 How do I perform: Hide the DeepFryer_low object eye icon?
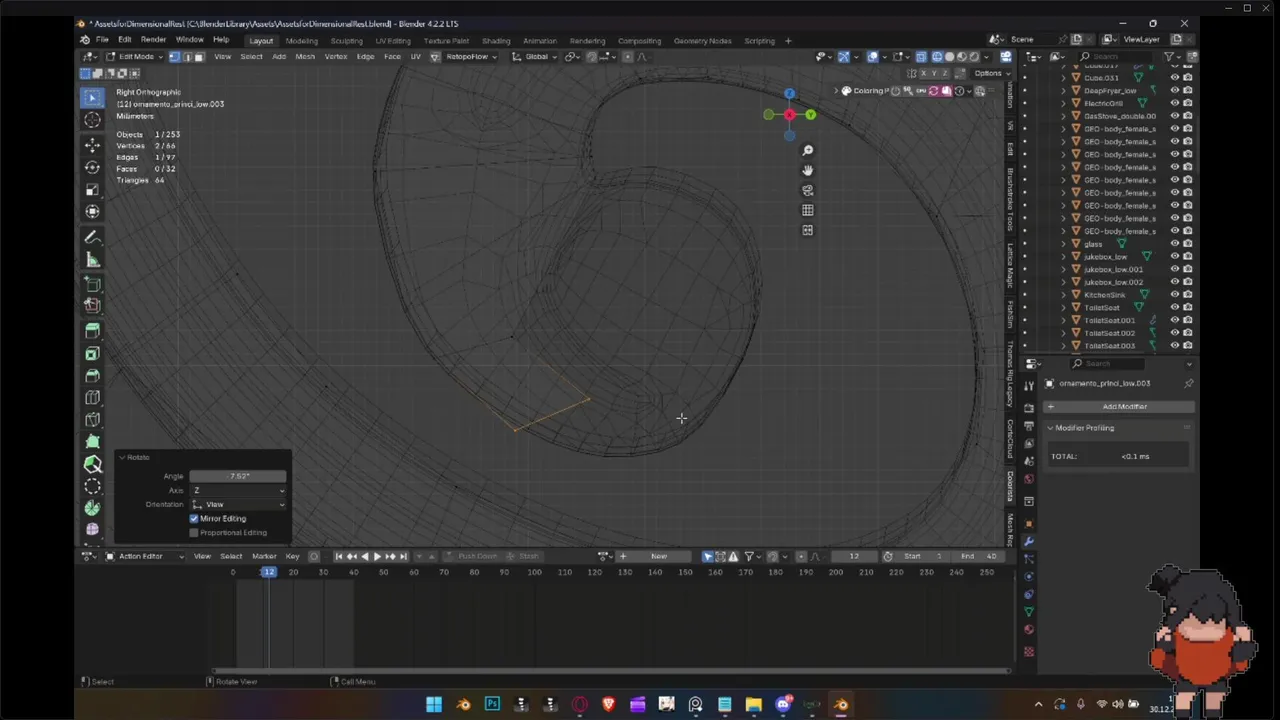click(1175, 90)
